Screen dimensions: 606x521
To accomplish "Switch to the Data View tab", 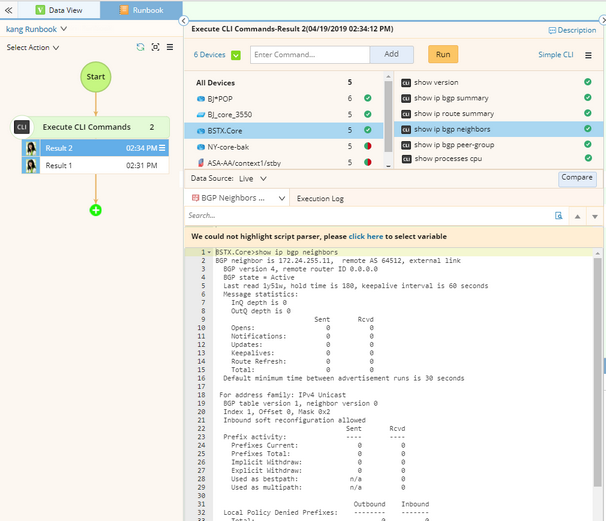I will pos(59,10).
